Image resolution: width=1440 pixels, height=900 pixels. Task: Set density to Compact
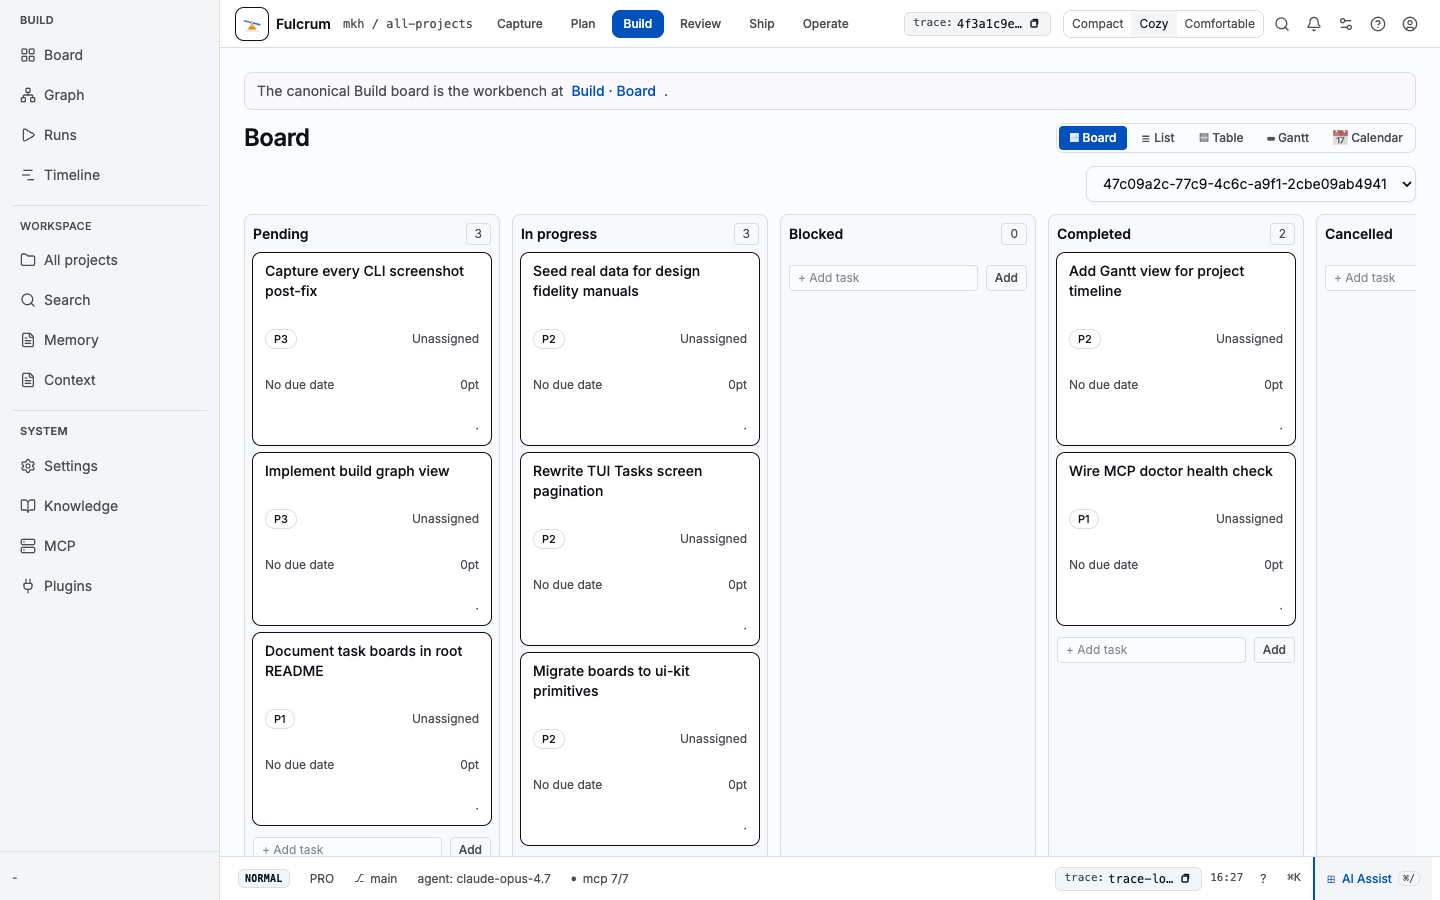pyautogui.click(x=1097, y=24)
